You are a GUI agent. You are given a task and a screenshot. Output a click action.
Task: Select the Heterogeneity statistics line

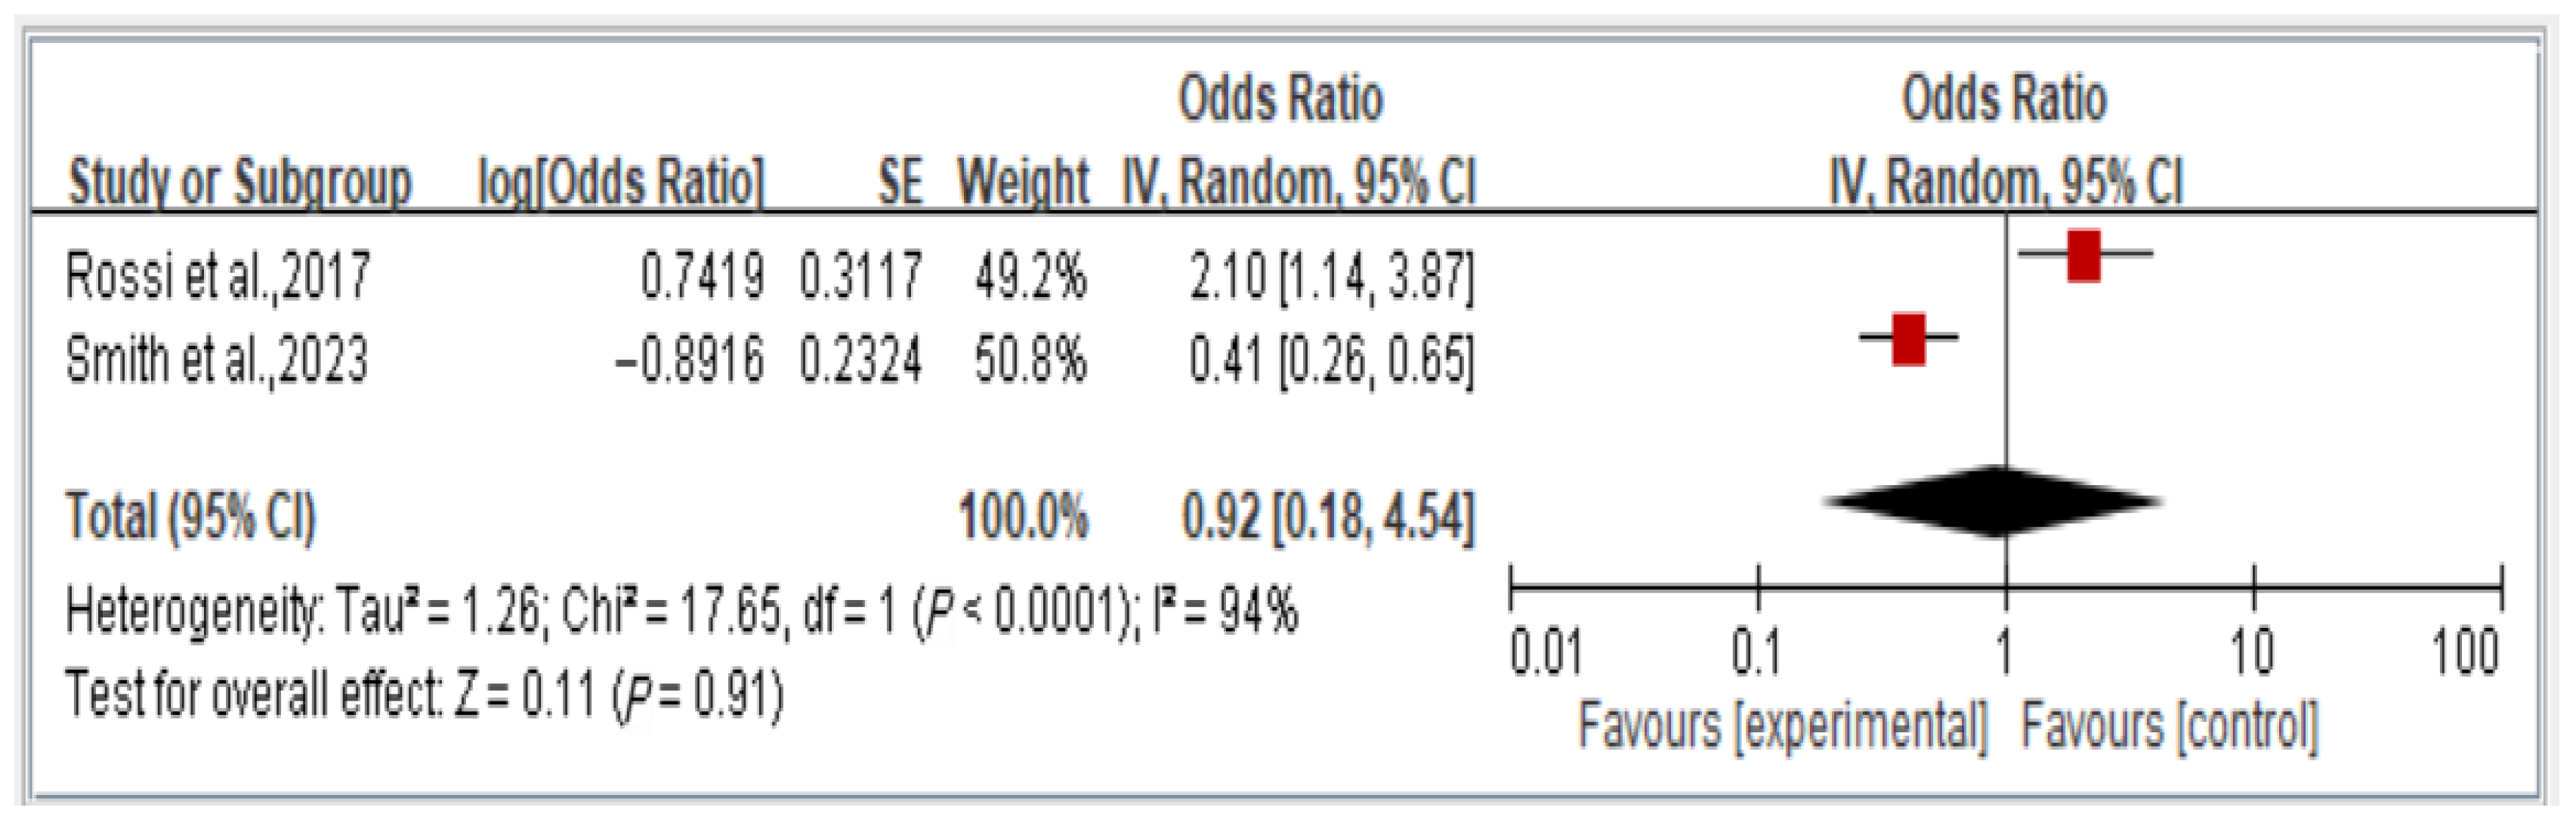pos(681,609)
